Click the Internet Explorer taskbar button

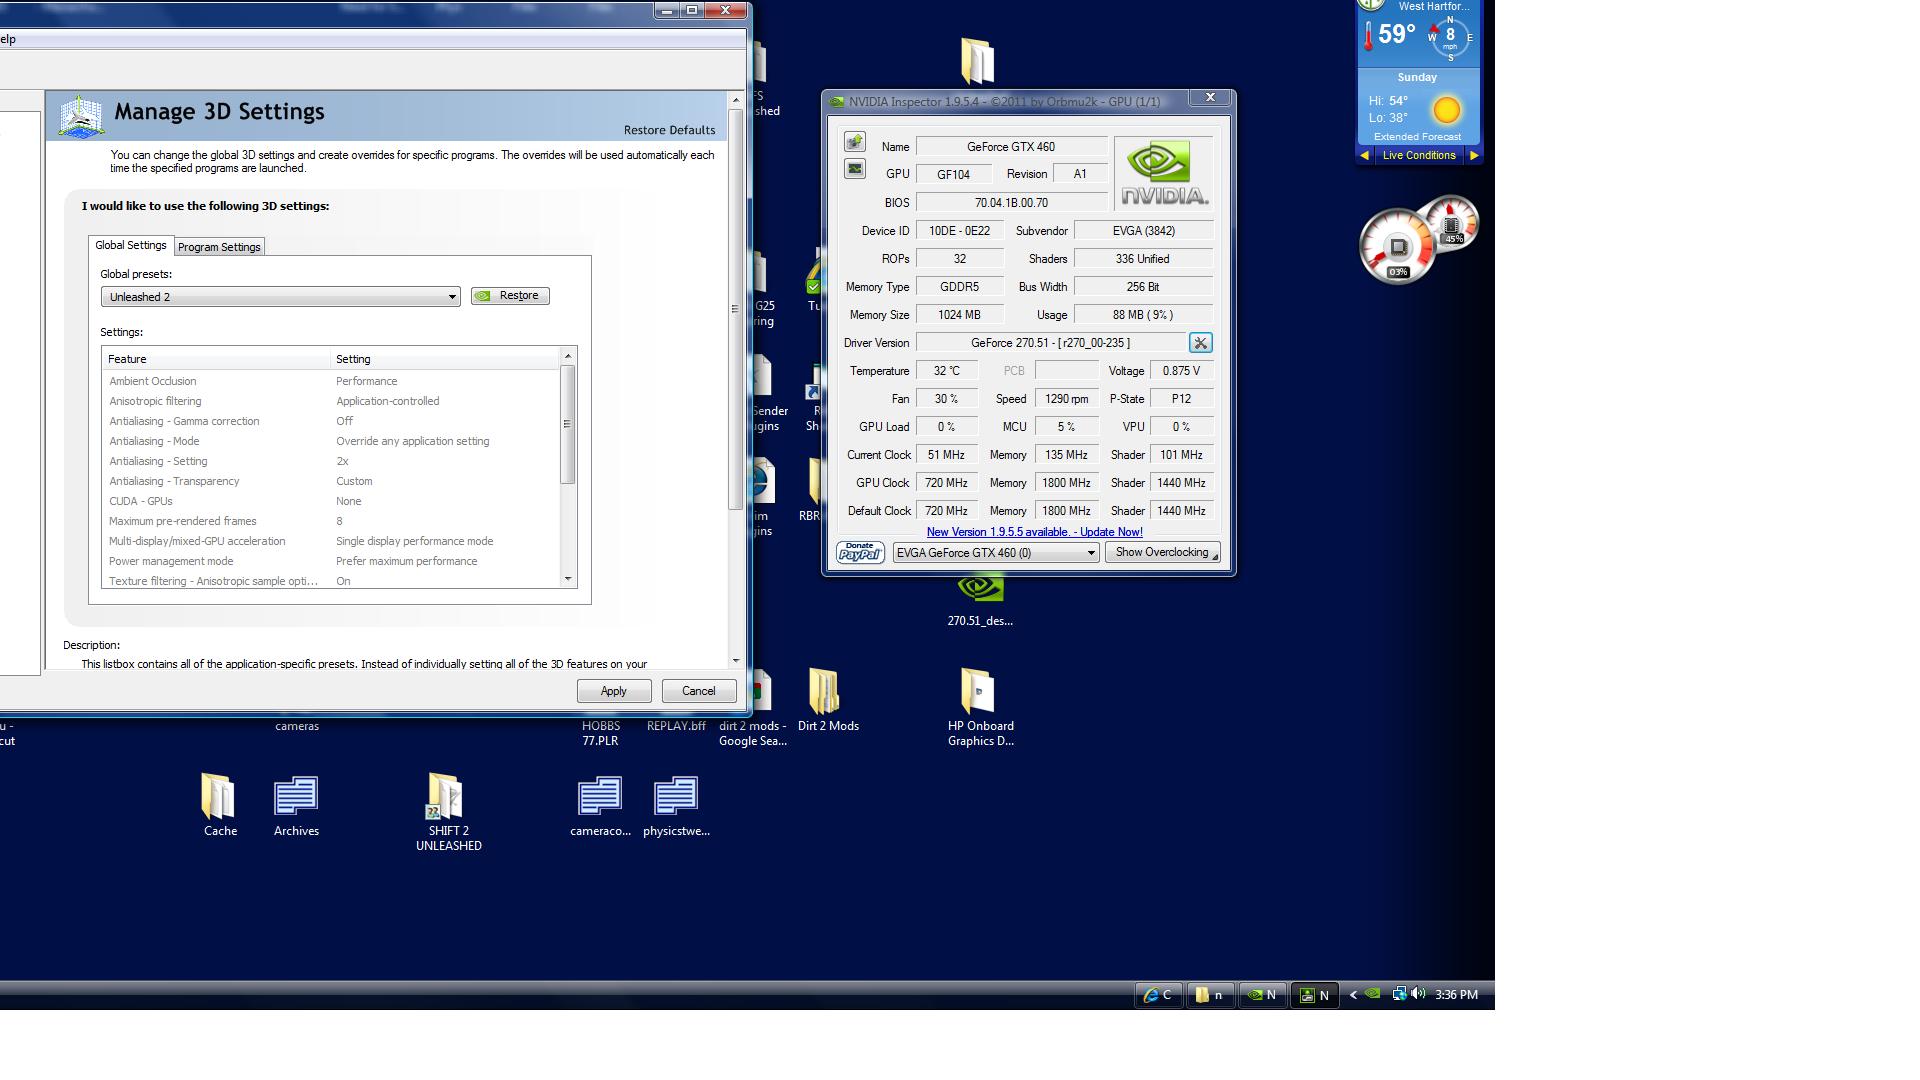click(1158, 995)
